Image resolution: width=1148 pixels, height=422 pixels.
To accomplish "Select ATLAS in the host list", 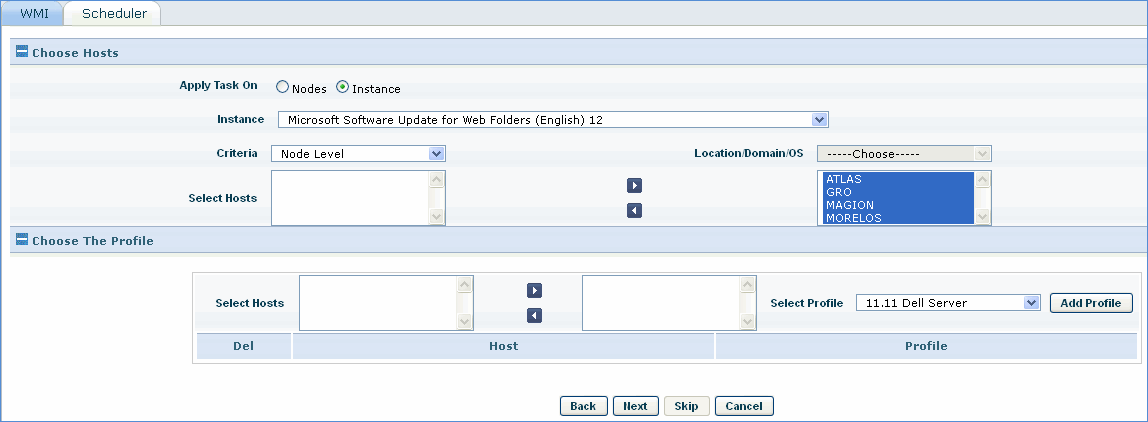I will tap(844, 180).
